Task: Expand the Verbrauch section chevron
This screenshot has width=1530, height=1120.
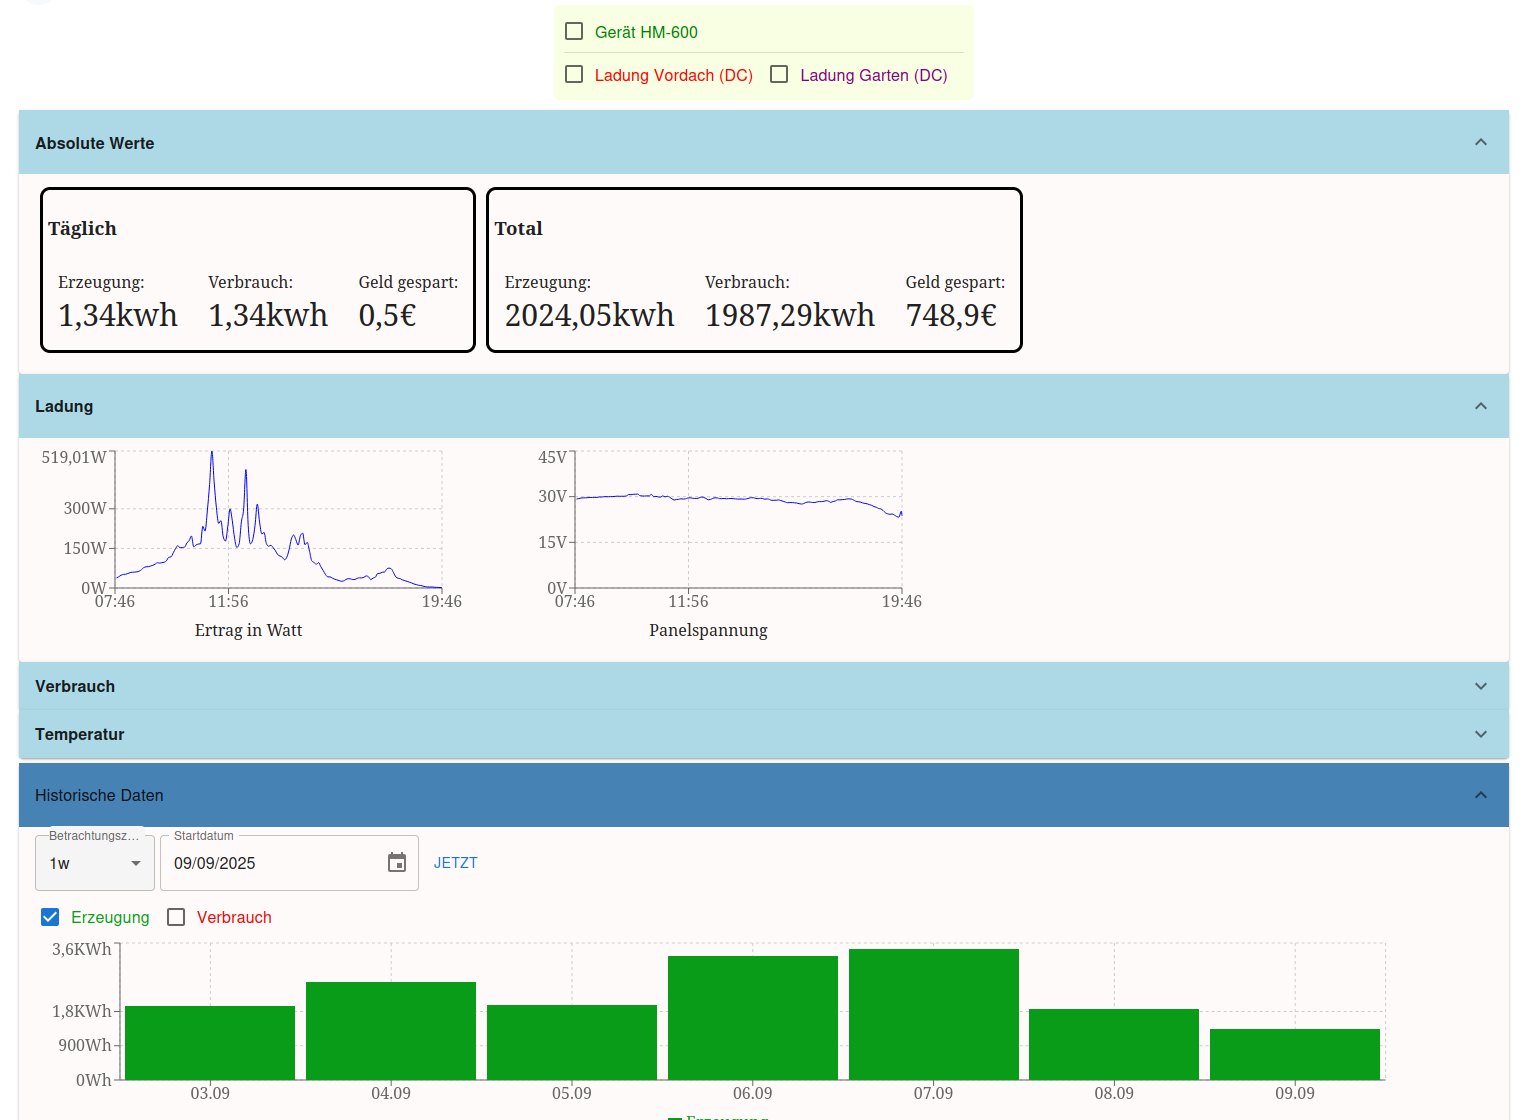Action: 1481,686
